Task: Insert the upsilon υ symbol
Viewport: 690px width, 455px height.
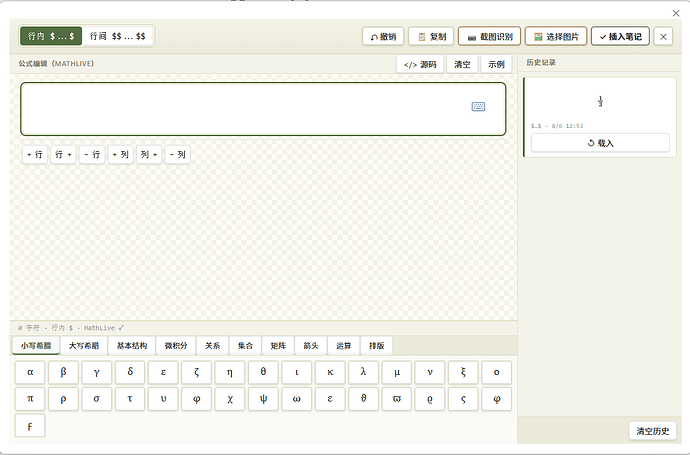Action: tap(163, 399)
